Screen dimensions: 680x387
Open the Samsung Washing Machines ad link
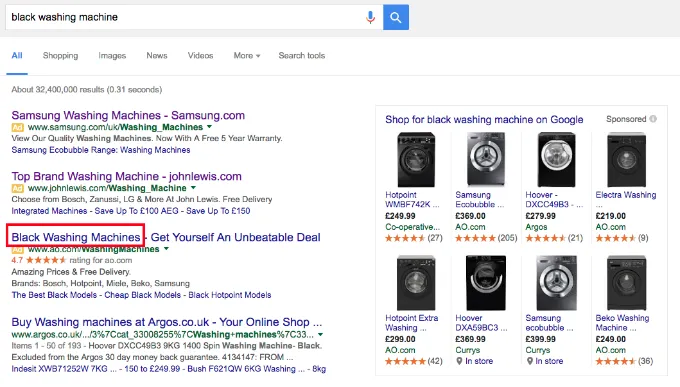(x=128, y=115)
